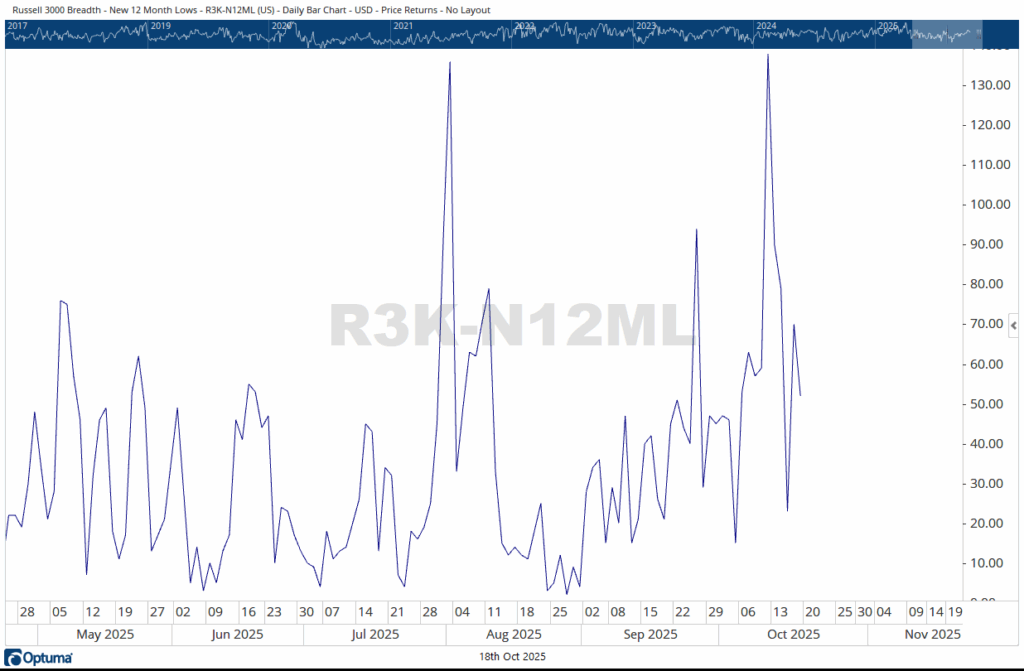Select Jul 2025 on the date axis
Viewport: 1024px width, 671px height.
pyautogui.click(x=375, y=634)
